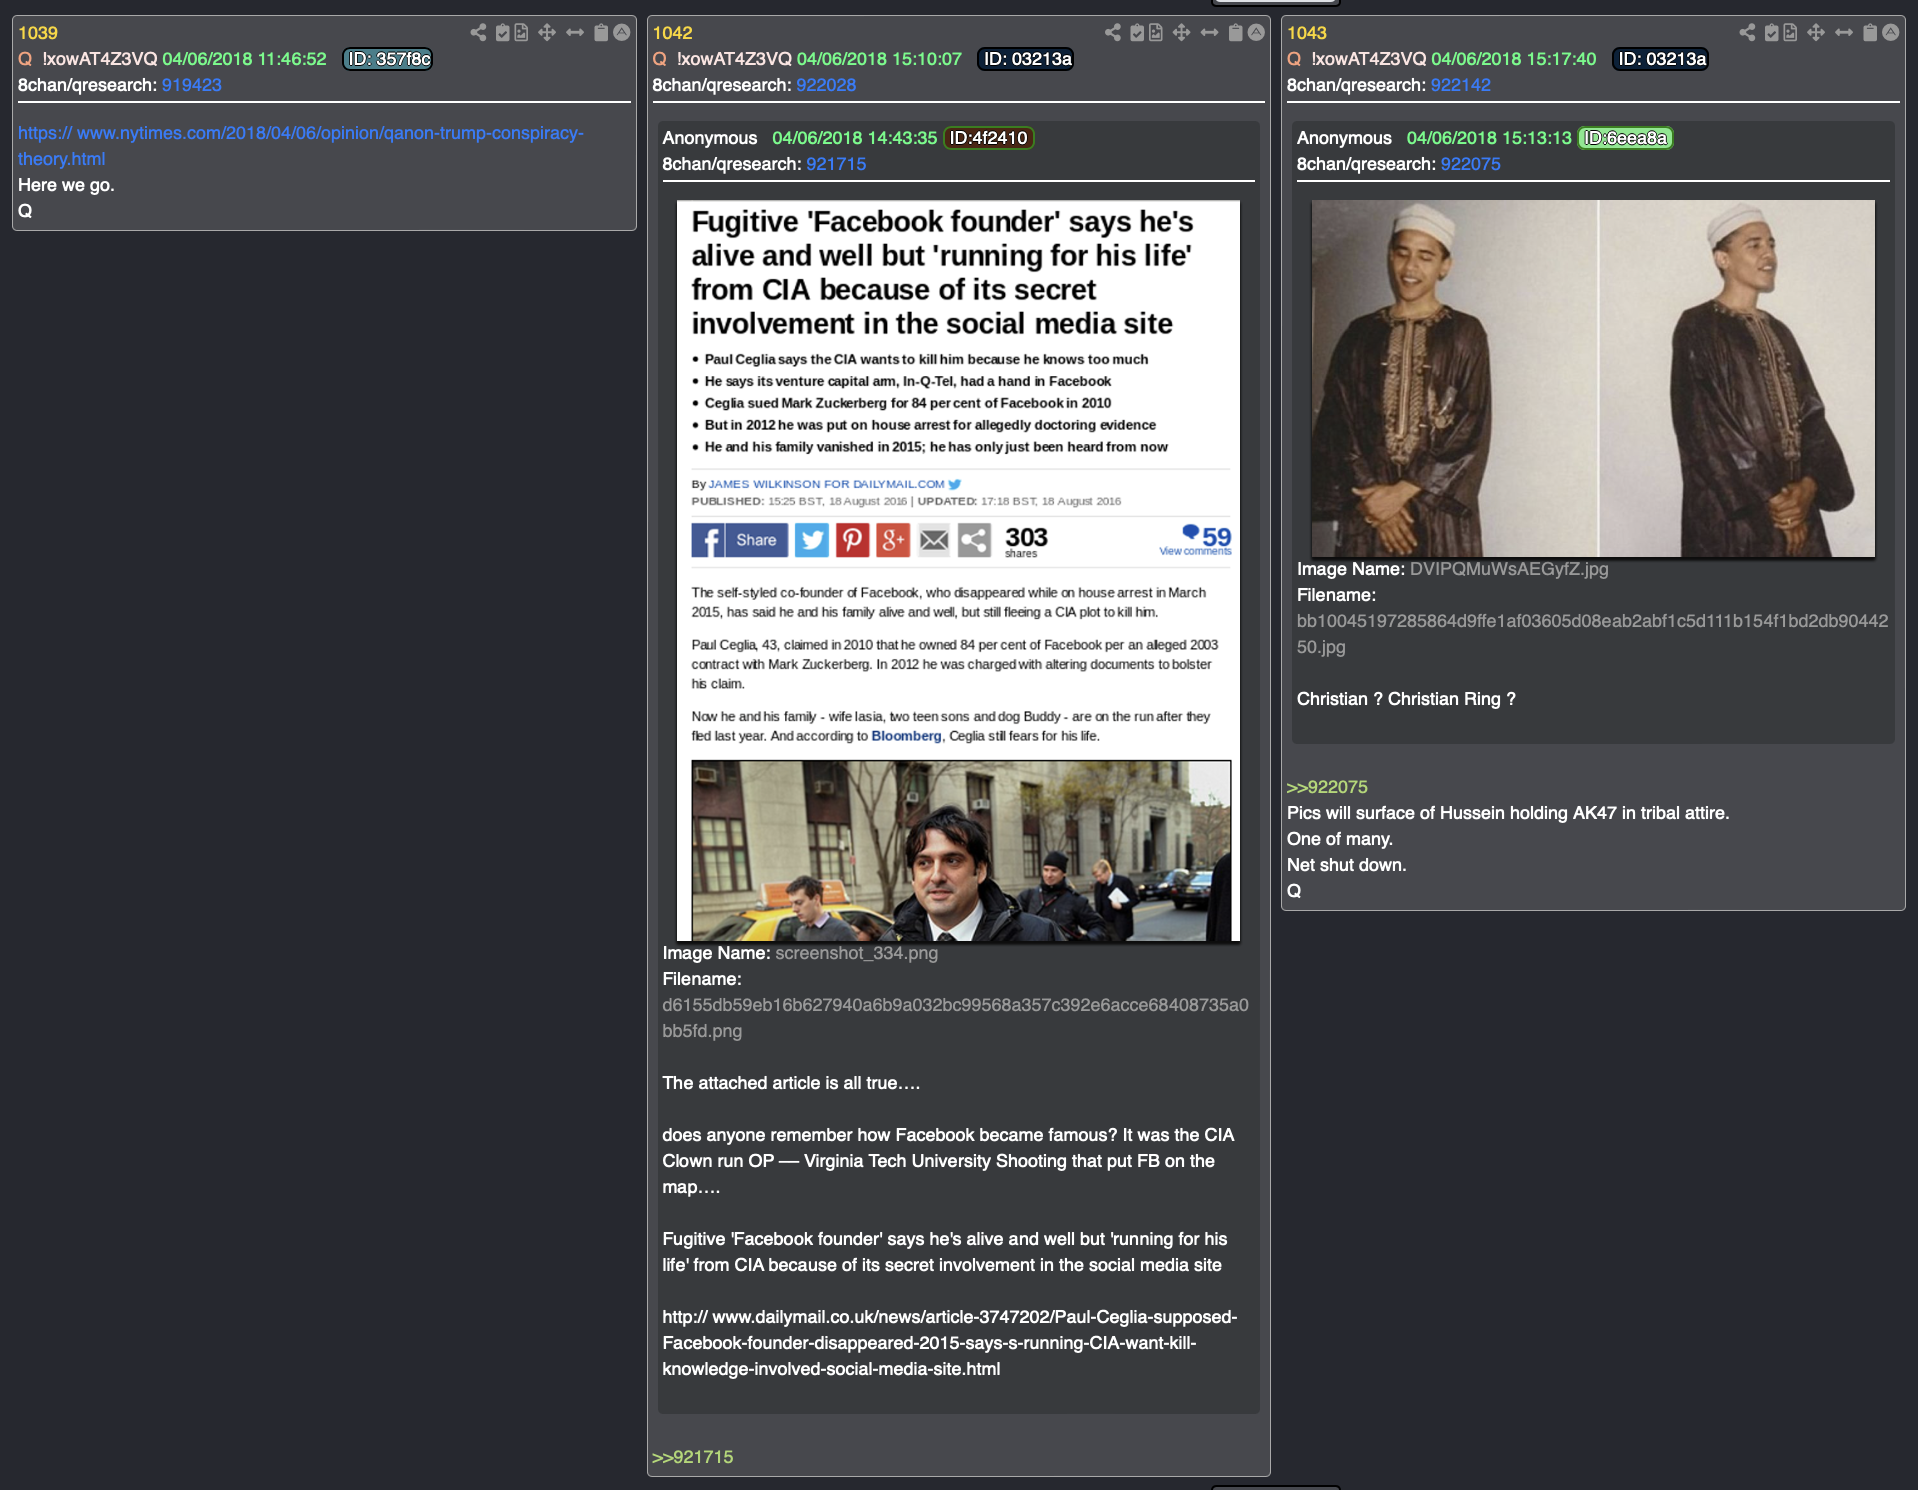
Task: Collapse post 1039 with the circle-up icon
Action: coord(622,33)
